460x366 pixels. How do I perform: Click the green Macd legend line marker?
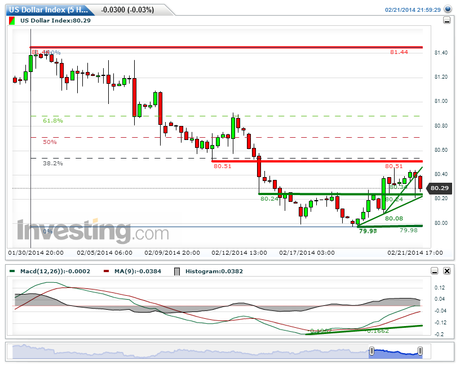[12, 271]
